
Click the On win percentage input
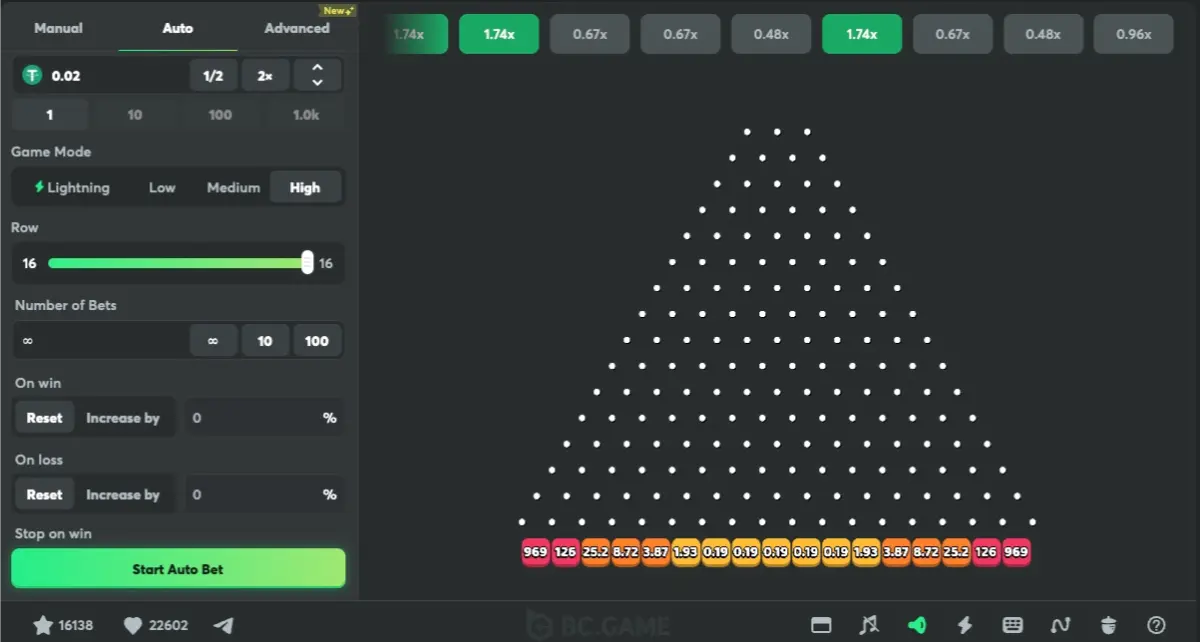(x=263, y=418)
